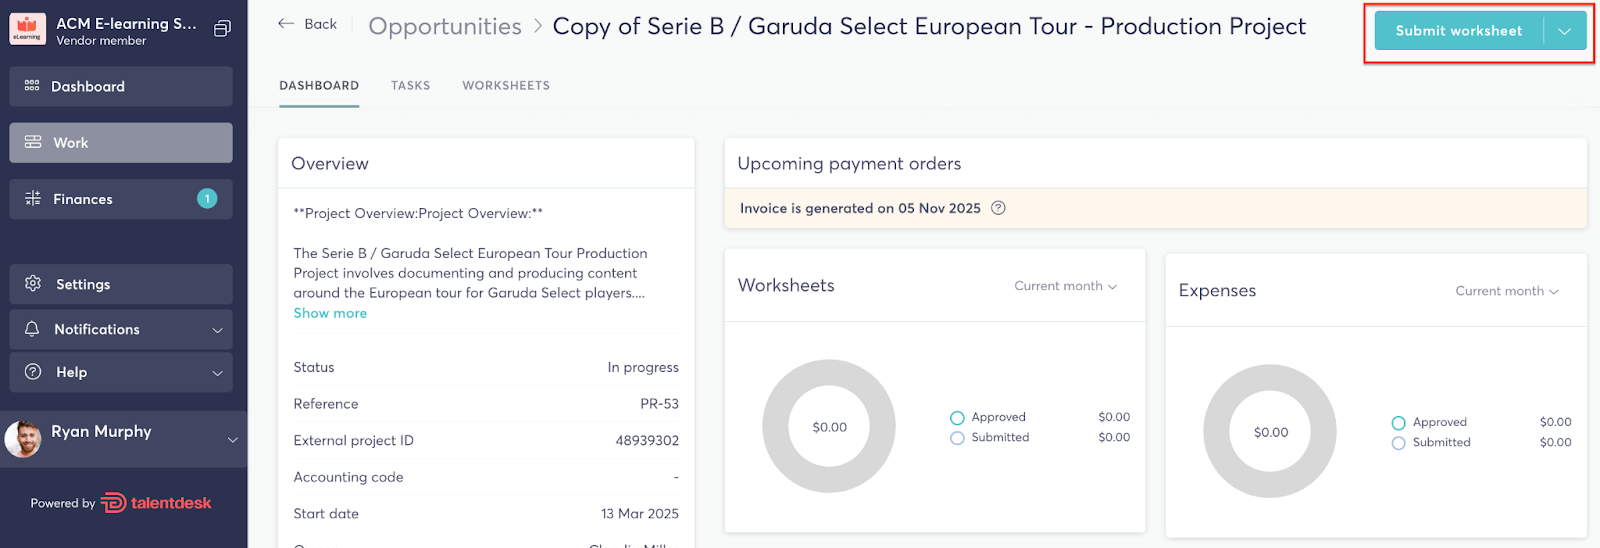The image size is (1600, 548).
Task: Click the ACM E-learning logo icon
Action: (27, 30)
